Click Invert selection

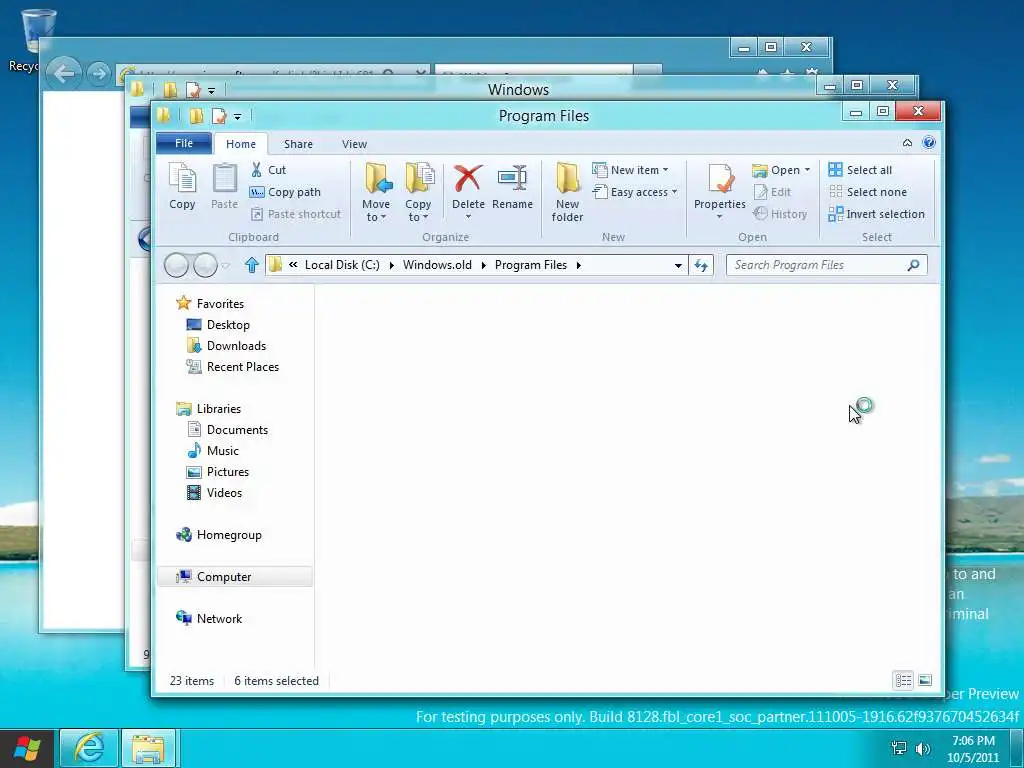(x=876, y=214)
